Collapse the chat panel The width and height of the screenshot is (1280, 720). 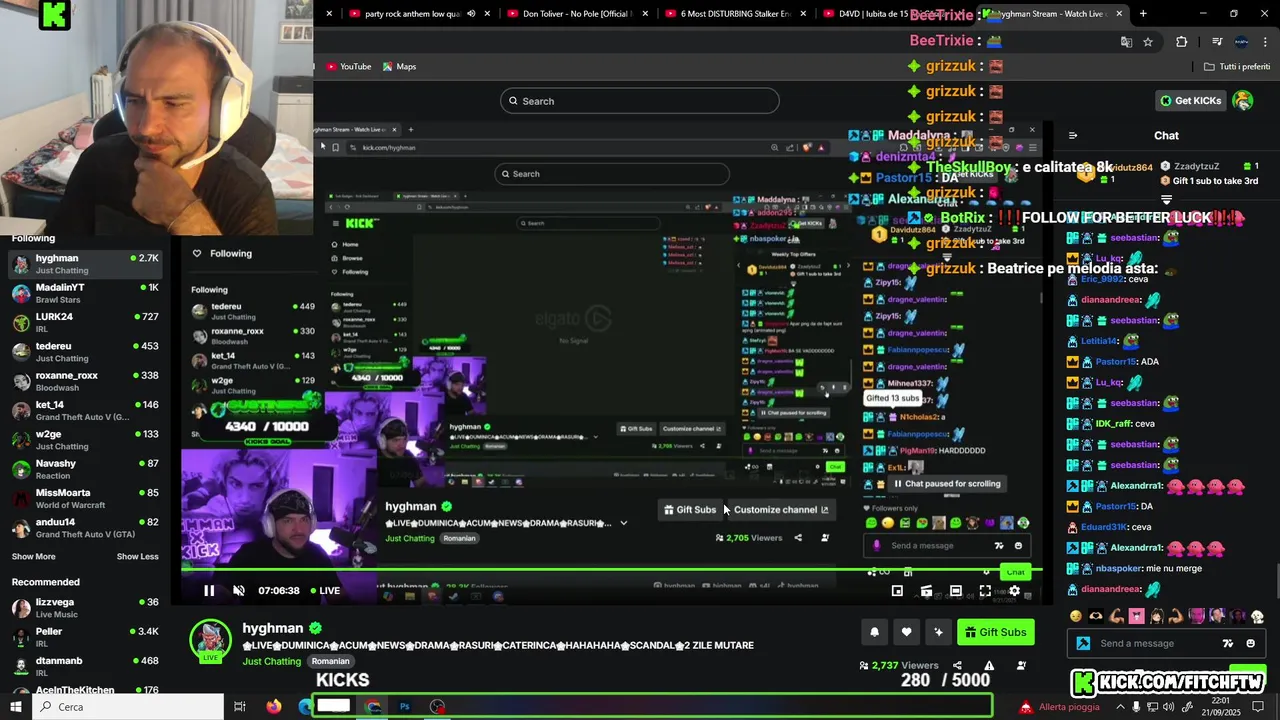tap(1073, 136)
